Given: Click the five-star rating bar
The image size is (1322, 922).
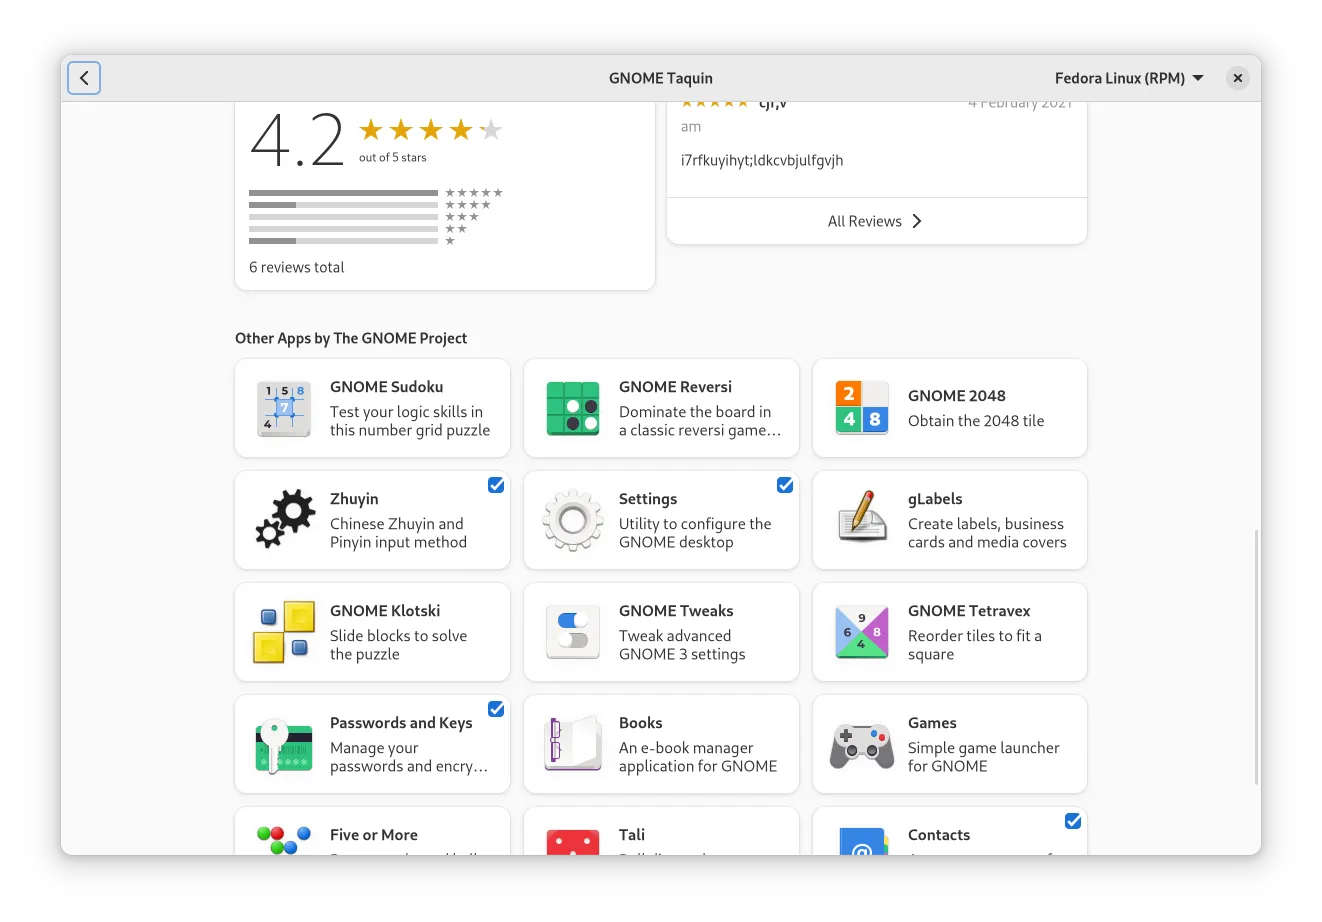Looking at the screenshot, I should click(x=343, y=193).
